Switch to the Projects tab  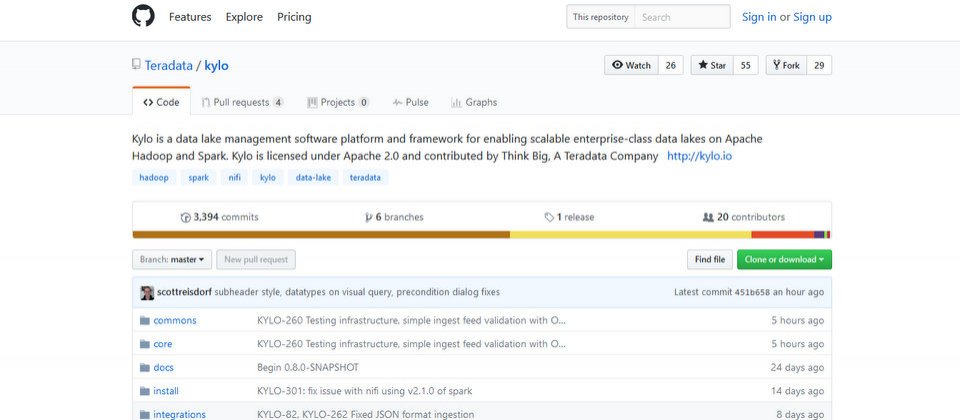(338, 102)
